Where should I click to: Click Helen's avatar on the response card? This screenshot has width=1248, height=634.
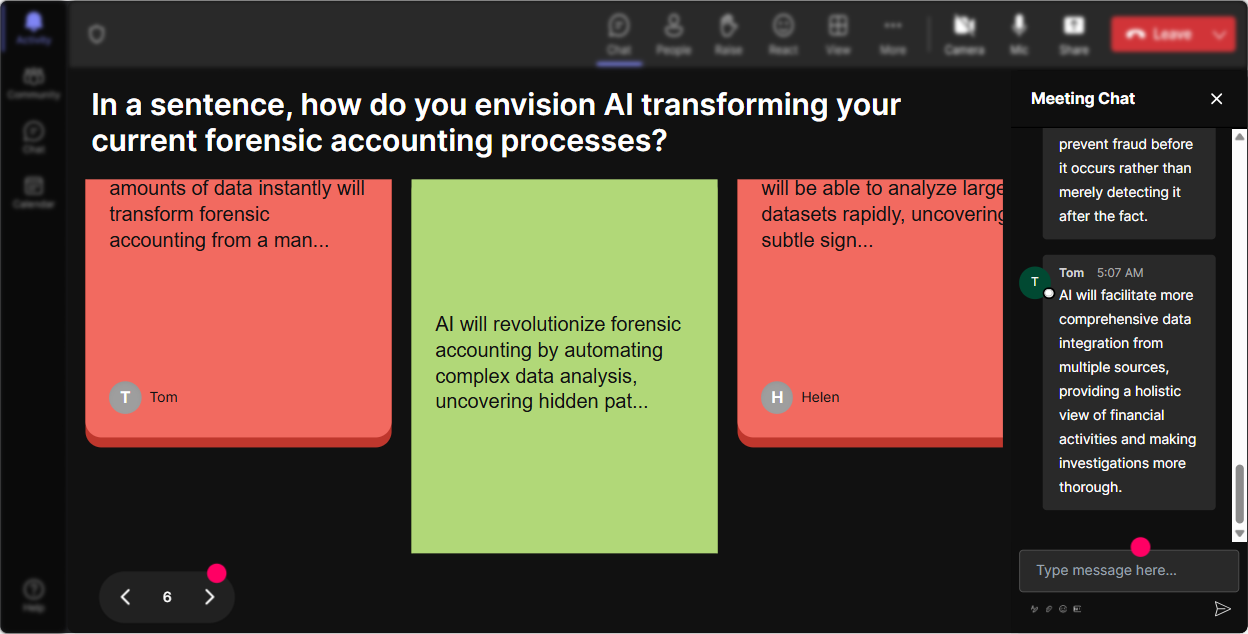[777, 397]
